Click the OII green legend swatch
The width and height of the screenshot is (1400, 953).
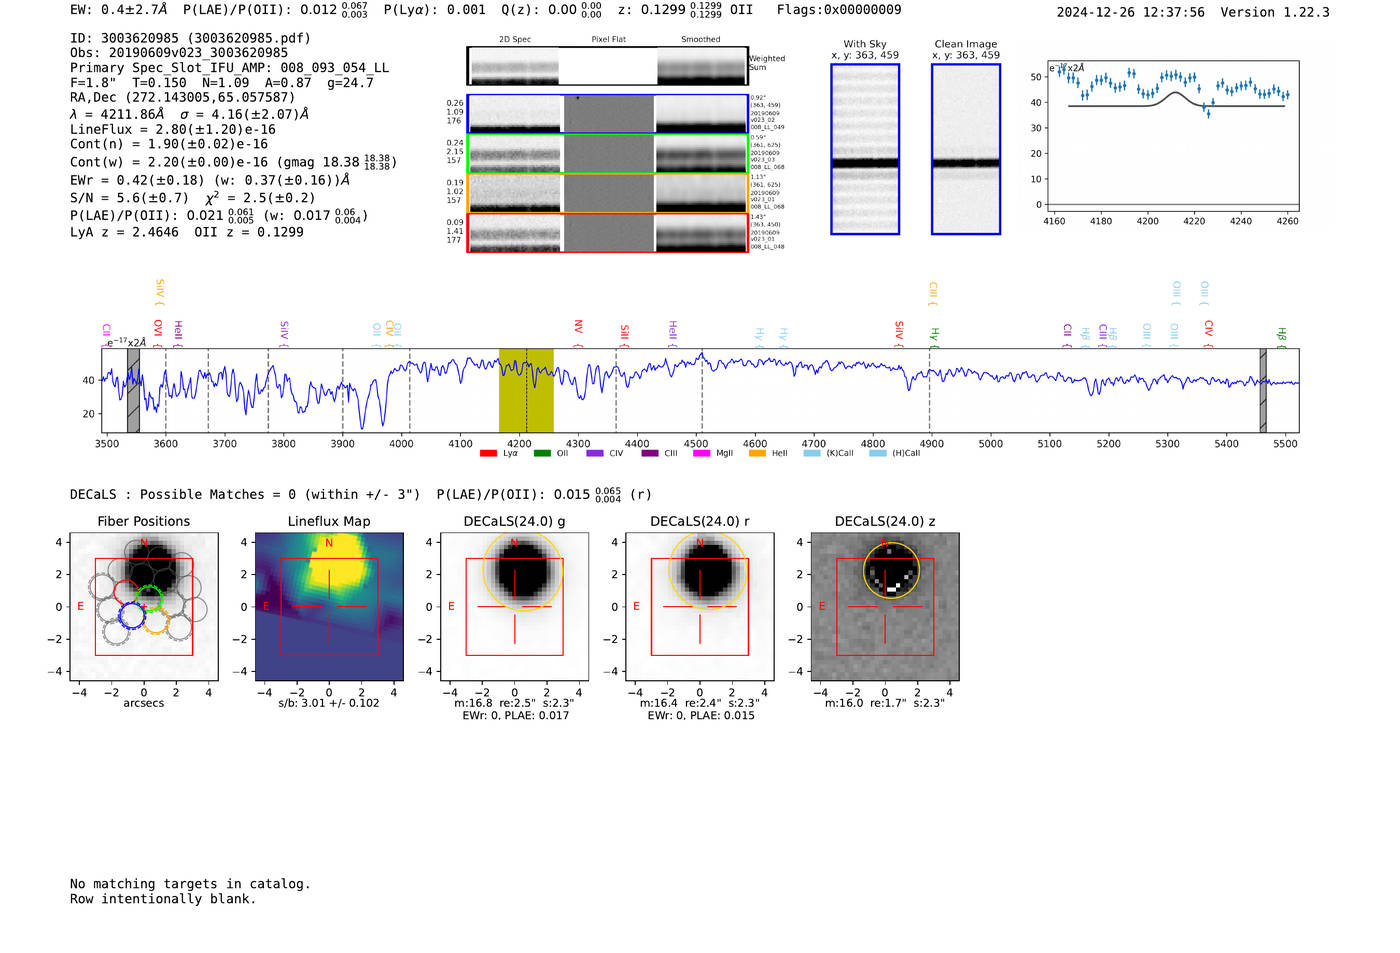click(x=542, y=454)
